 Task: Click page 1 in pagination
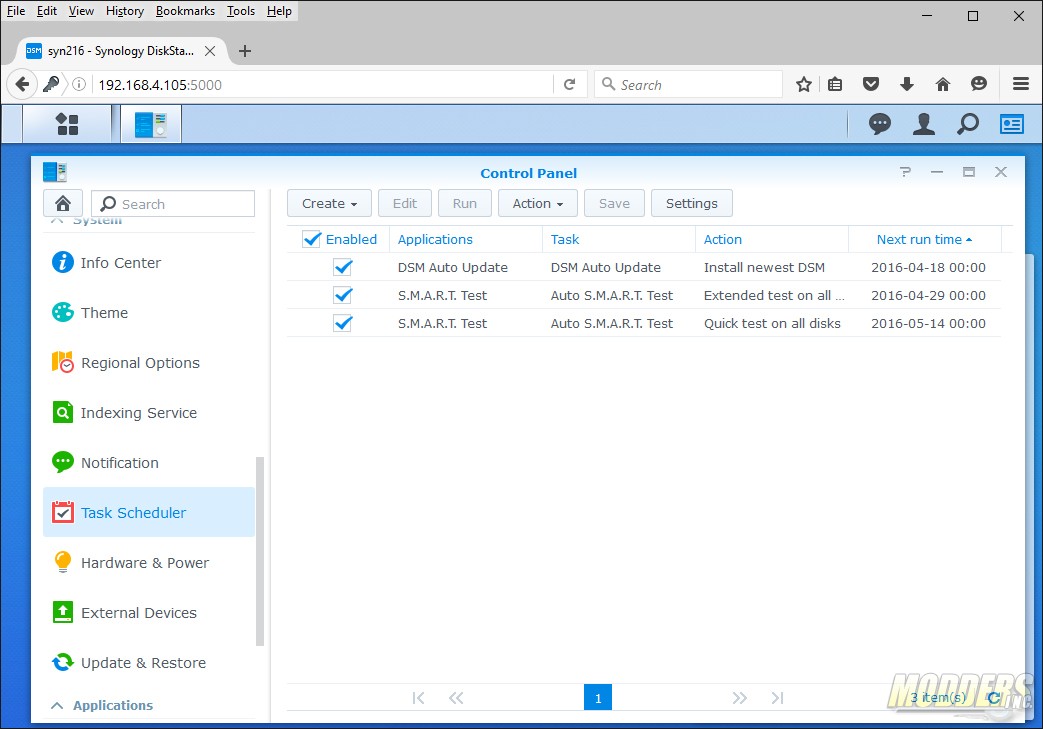point(598,698)
